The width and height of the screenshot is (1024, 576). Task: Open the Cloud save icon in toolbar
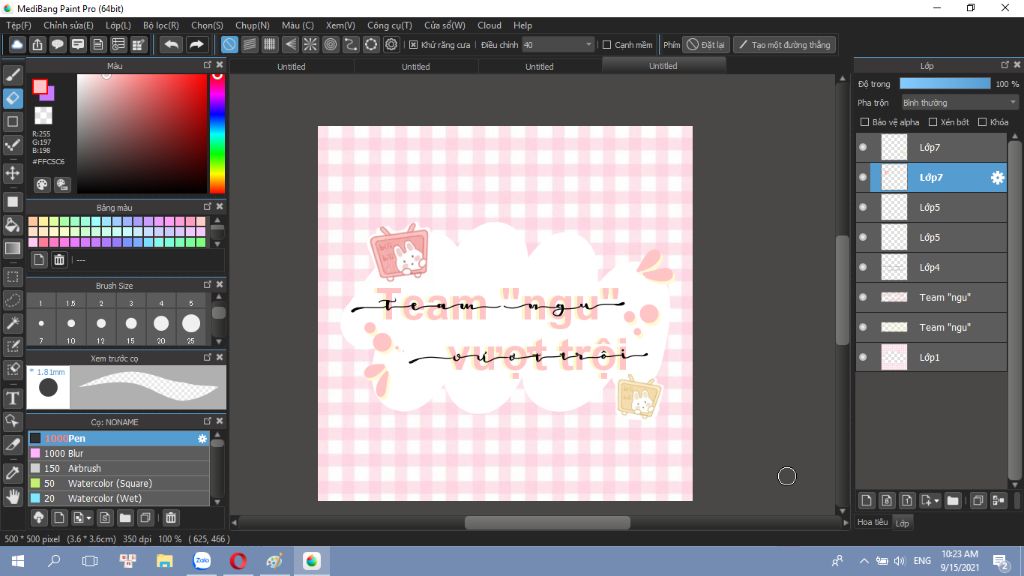[x=17, y=44]
